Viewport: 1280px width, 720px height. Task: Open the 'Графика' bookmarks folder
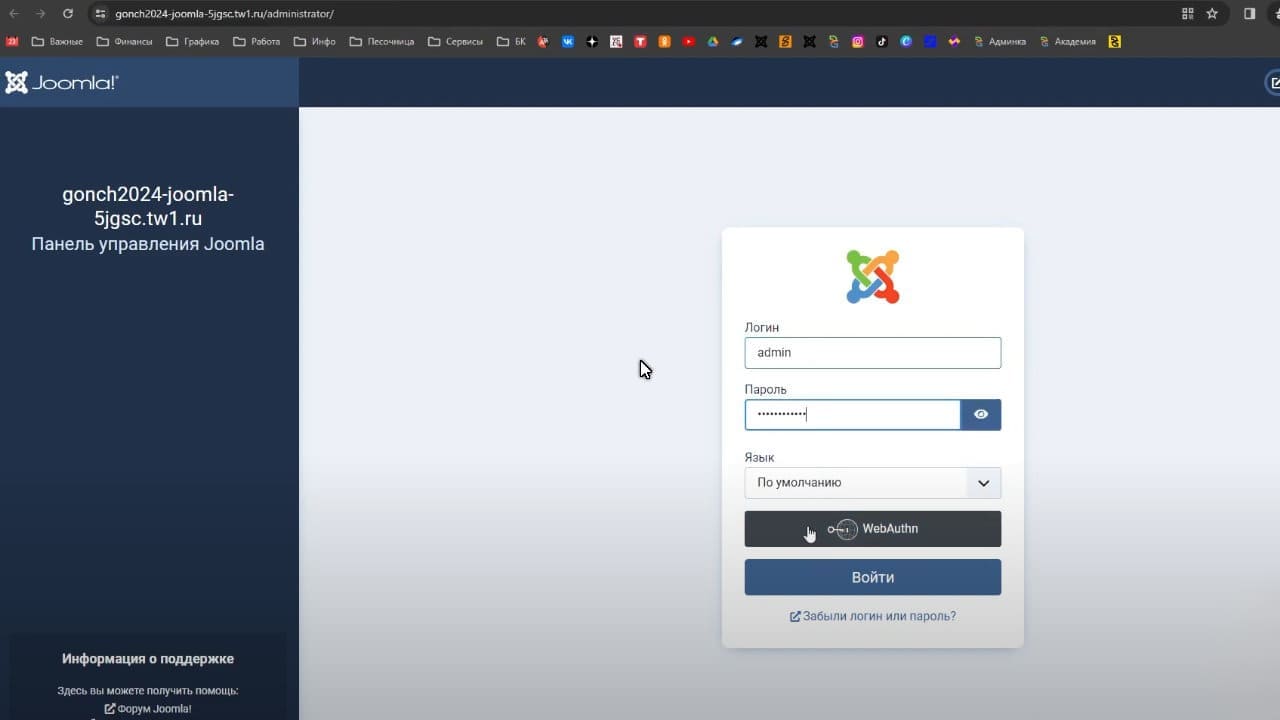[192, 42]
